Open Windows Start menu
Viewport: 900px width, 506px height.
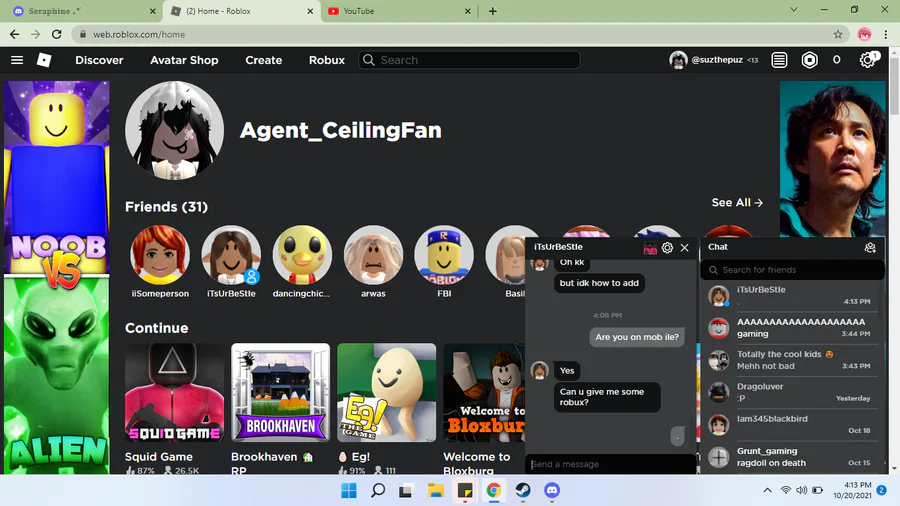348,491
